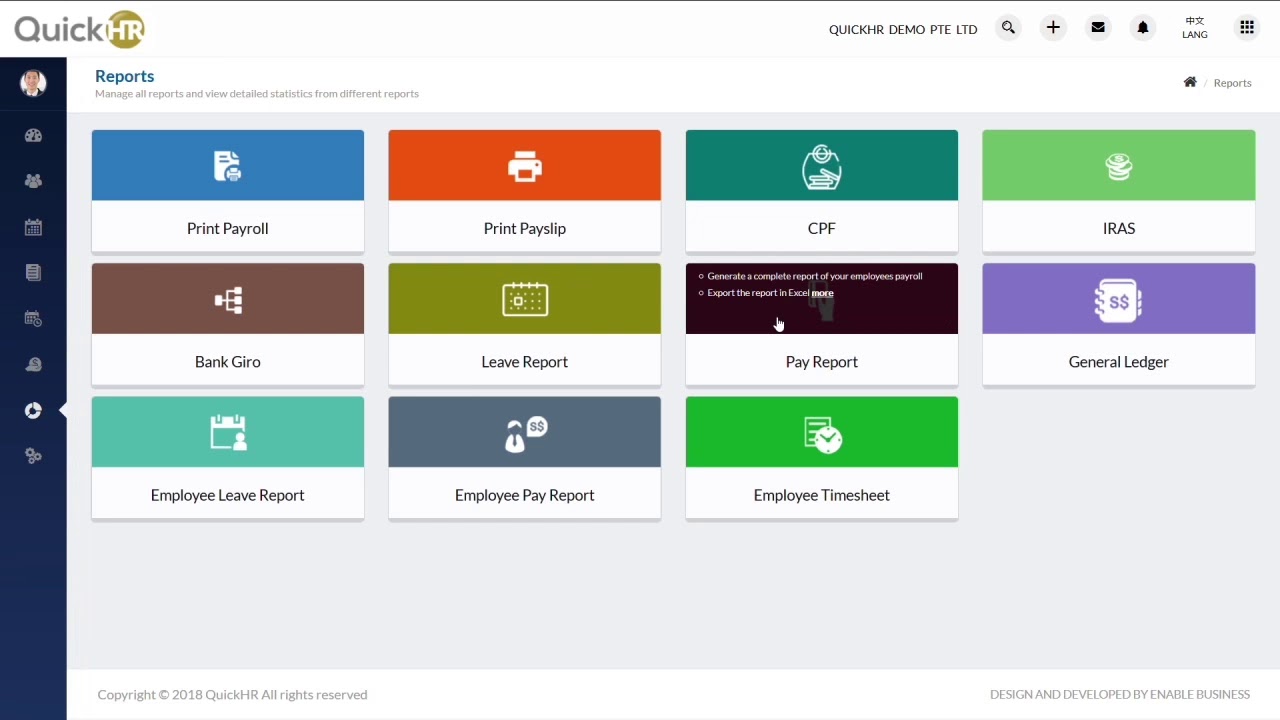The height and width of the screenshot is (720, 1280).
Task: Open document list icon in sidebar
Action: pyautogui.click(x=33, y=272)
